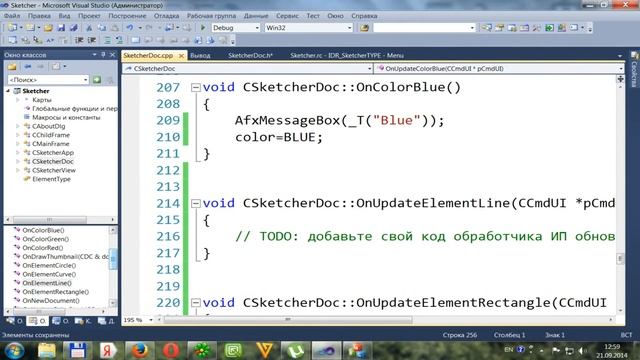
Task: Switch to the SketcherDoc.h tab
Action: click(x=250, y=56)
